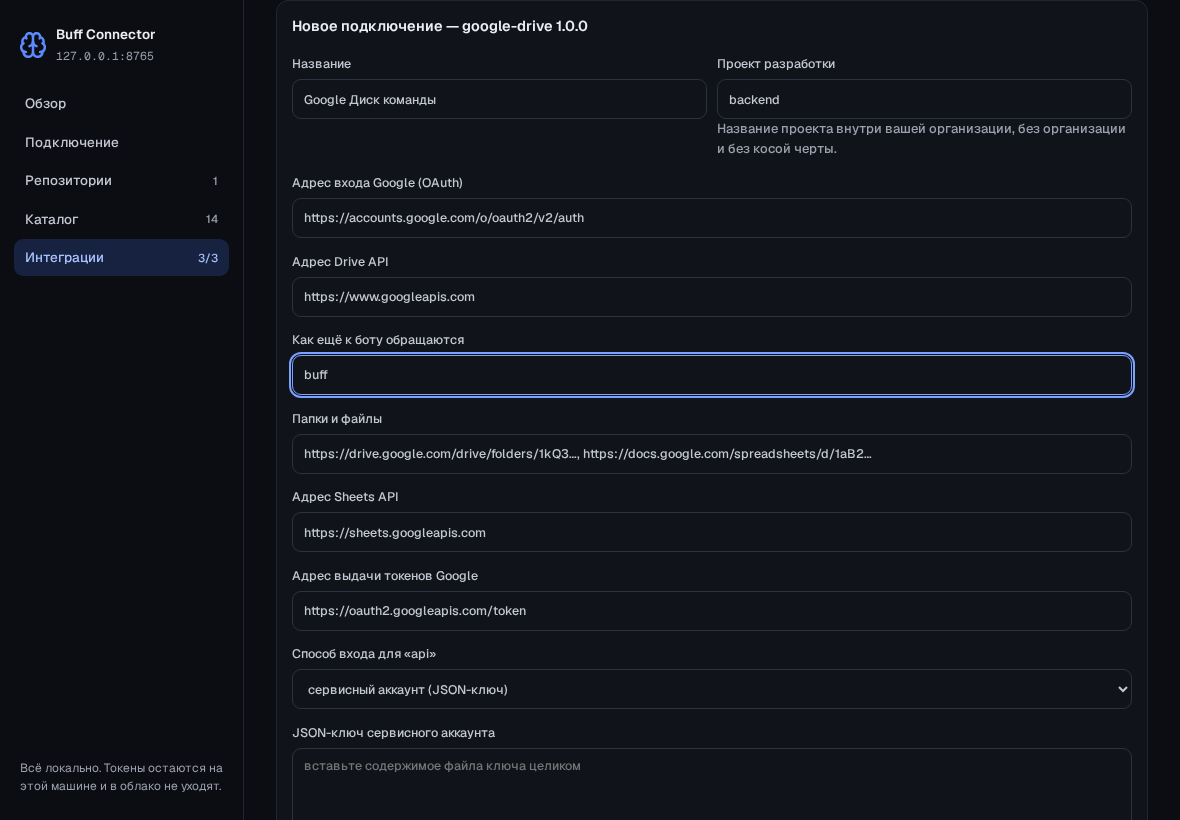Focus the Папки и файлы input
The height and width of the screenshot is (820, 1180).
(711, 454)
